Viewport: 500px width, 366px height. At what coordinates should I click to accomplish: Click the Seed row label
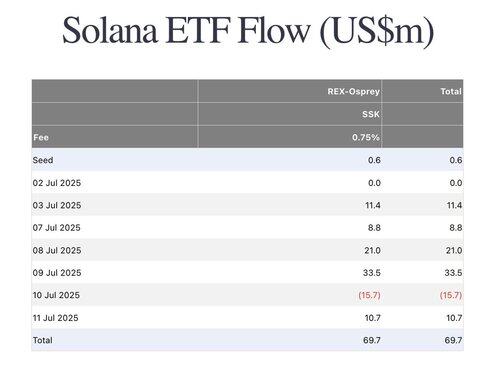tap(43, 160)
